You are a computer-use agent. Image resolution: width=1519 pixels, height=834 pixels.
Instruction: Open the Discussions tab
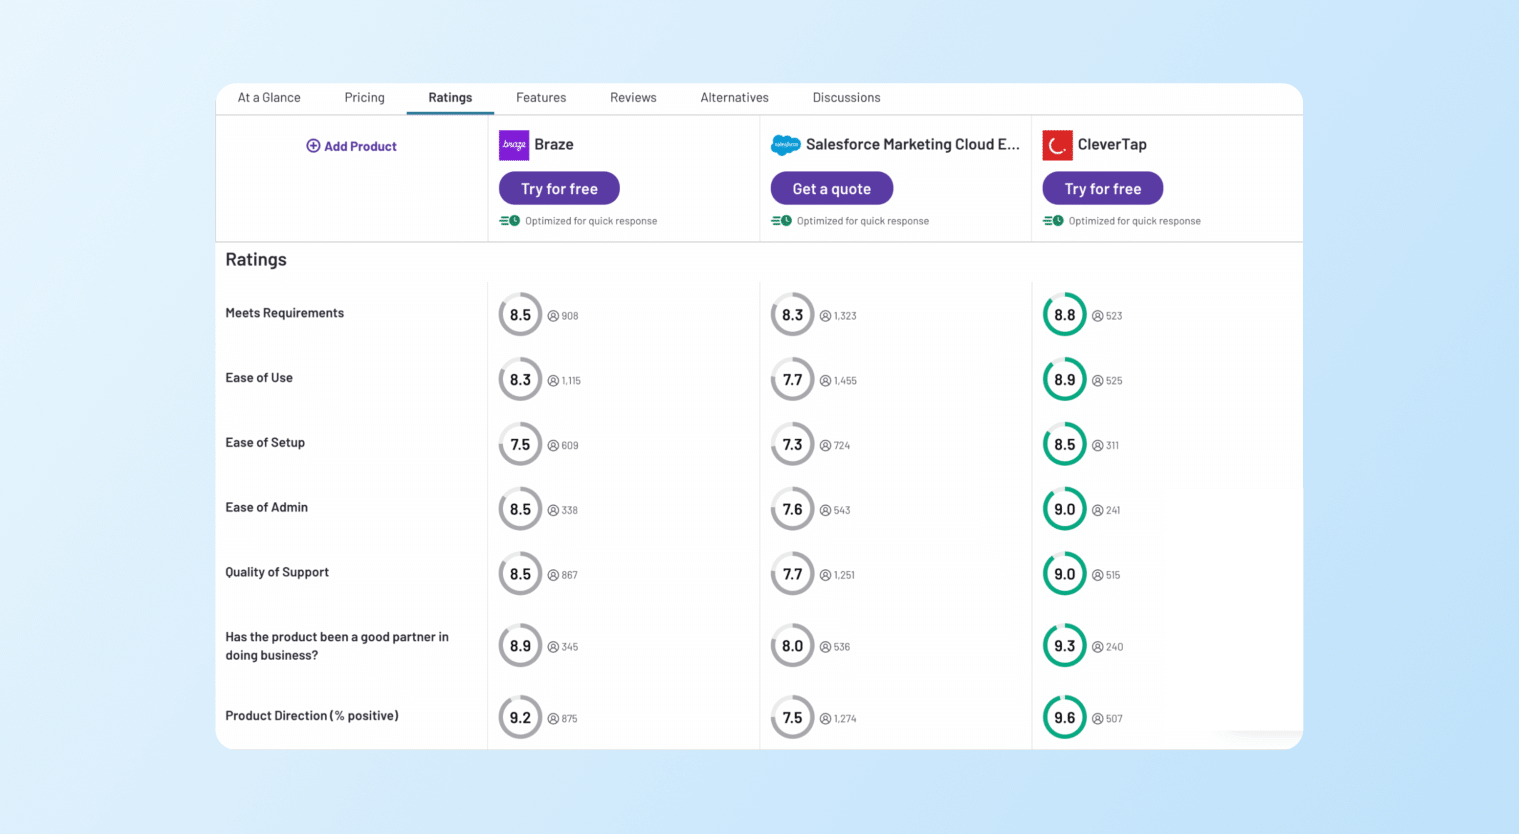(x=846, y=98)
